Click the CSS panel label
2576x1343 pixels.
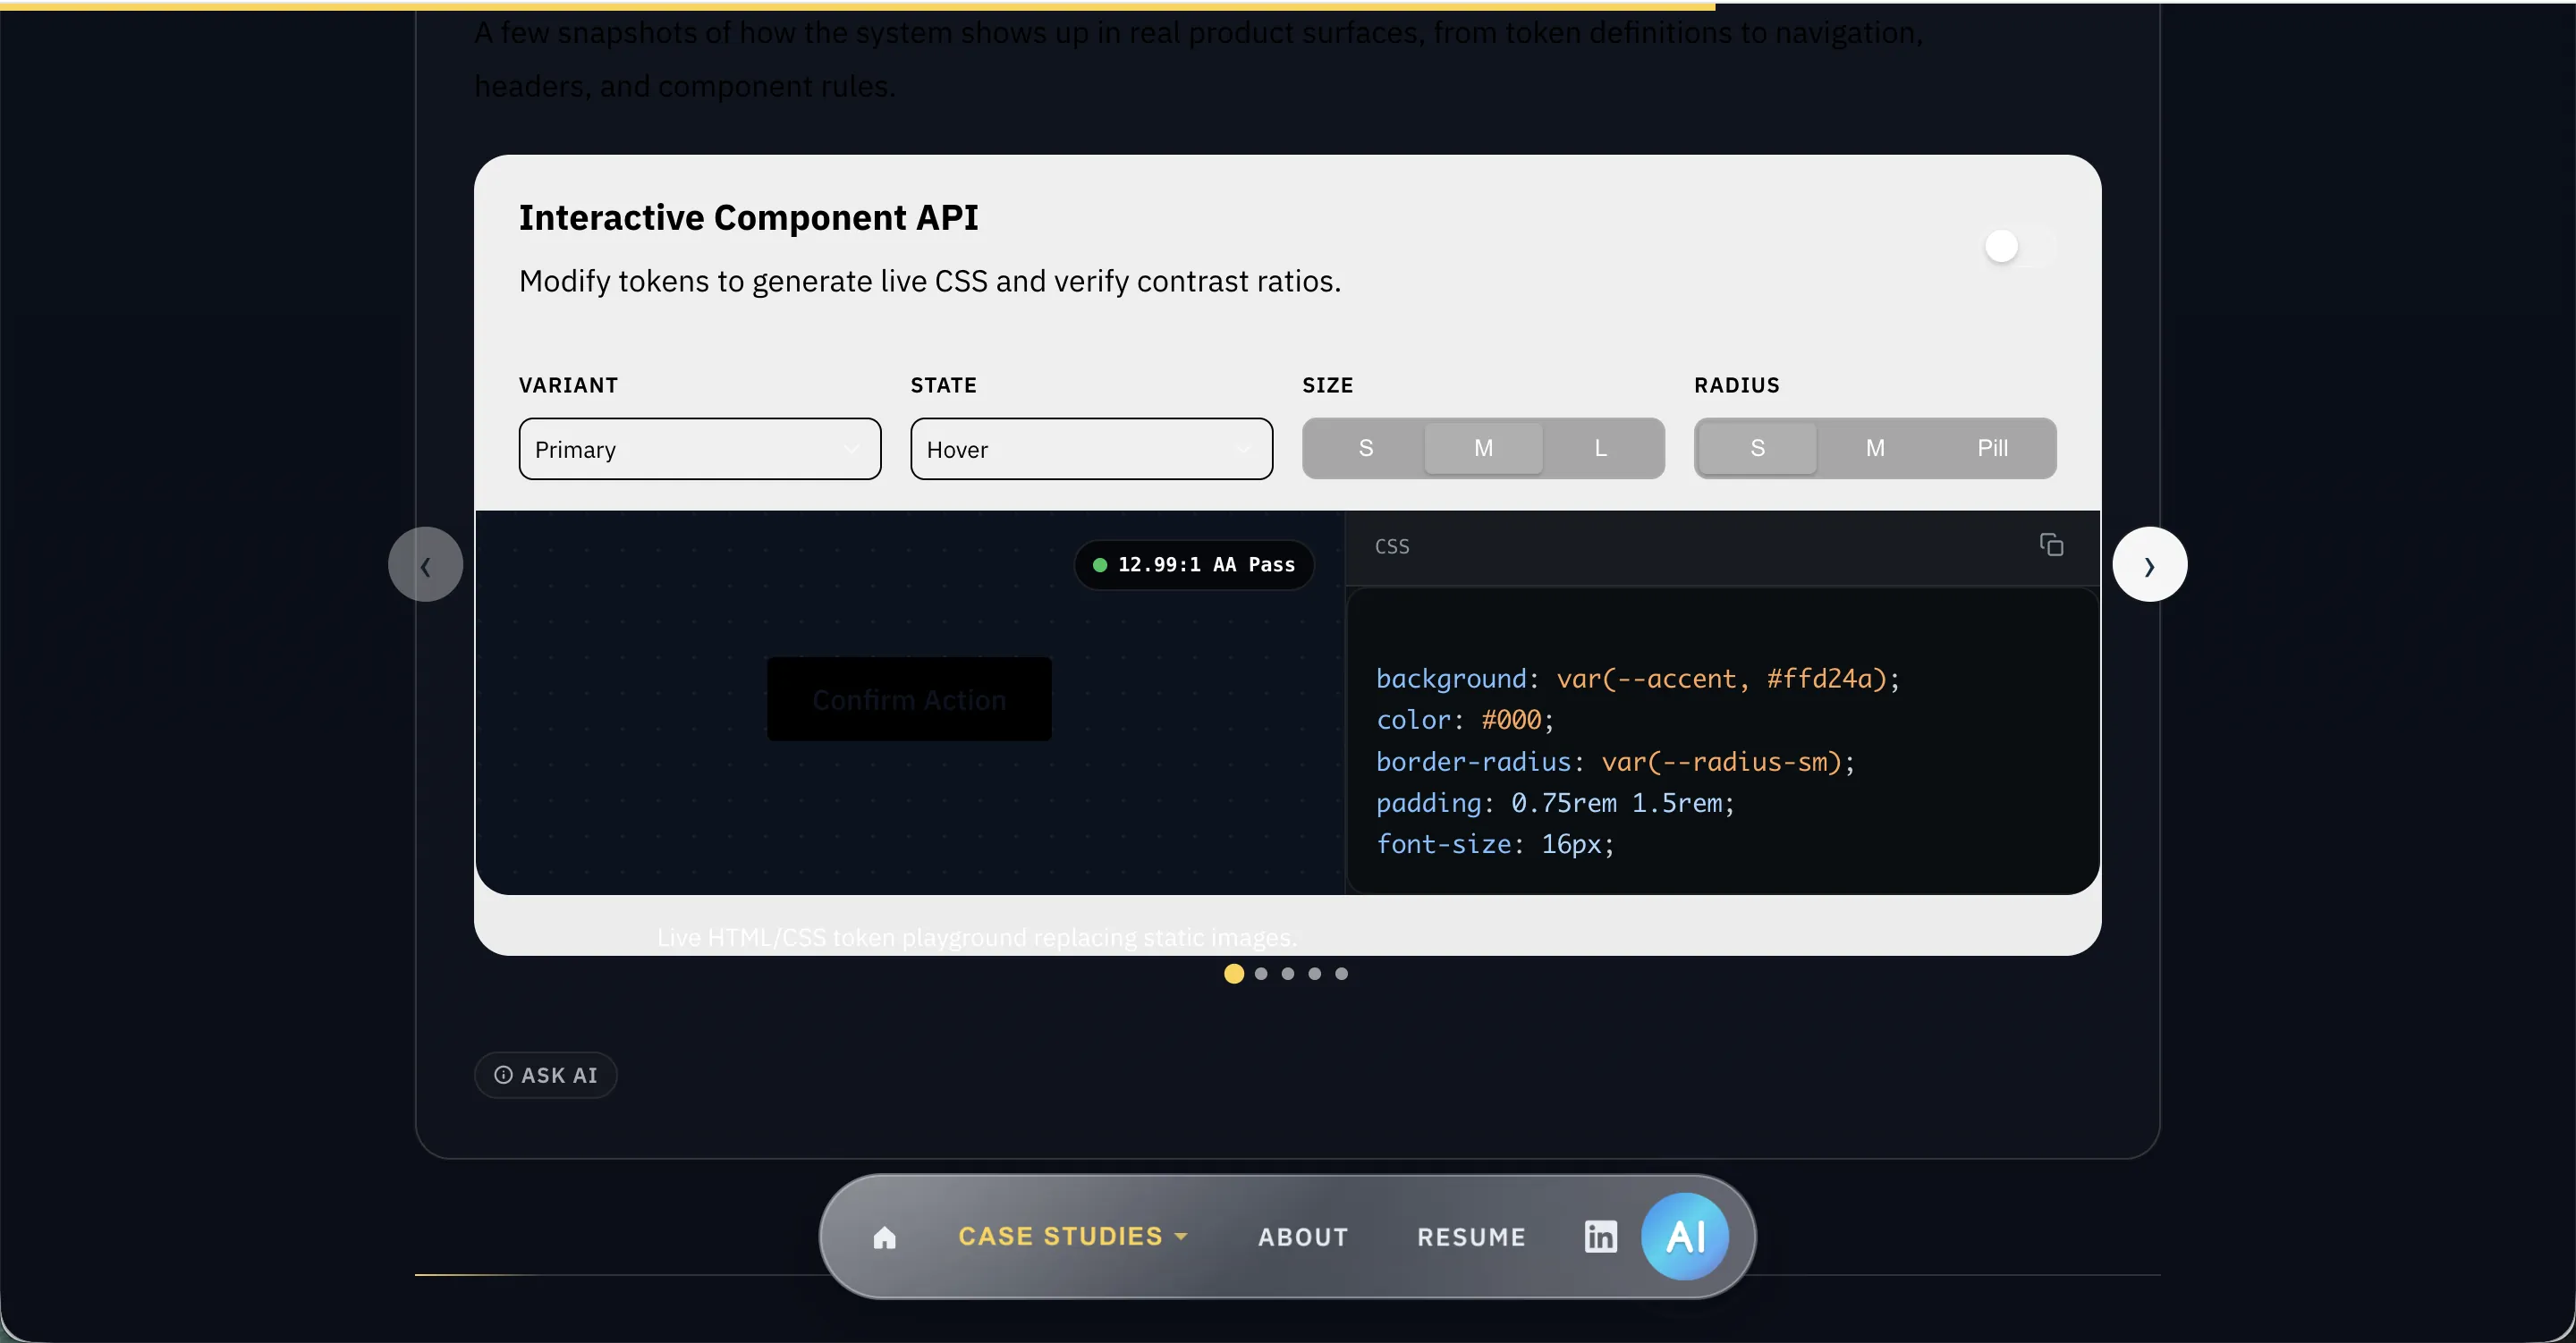[x=1392, y=546]
